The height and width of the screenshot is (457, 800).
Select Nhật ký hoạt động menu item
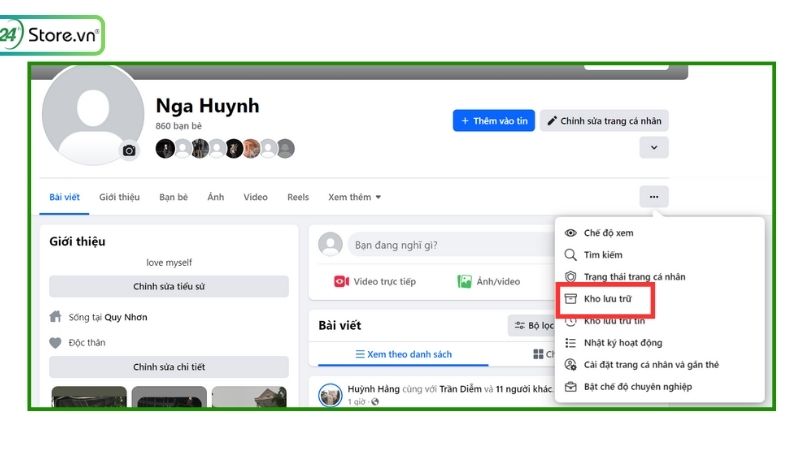tap(659, 343)
